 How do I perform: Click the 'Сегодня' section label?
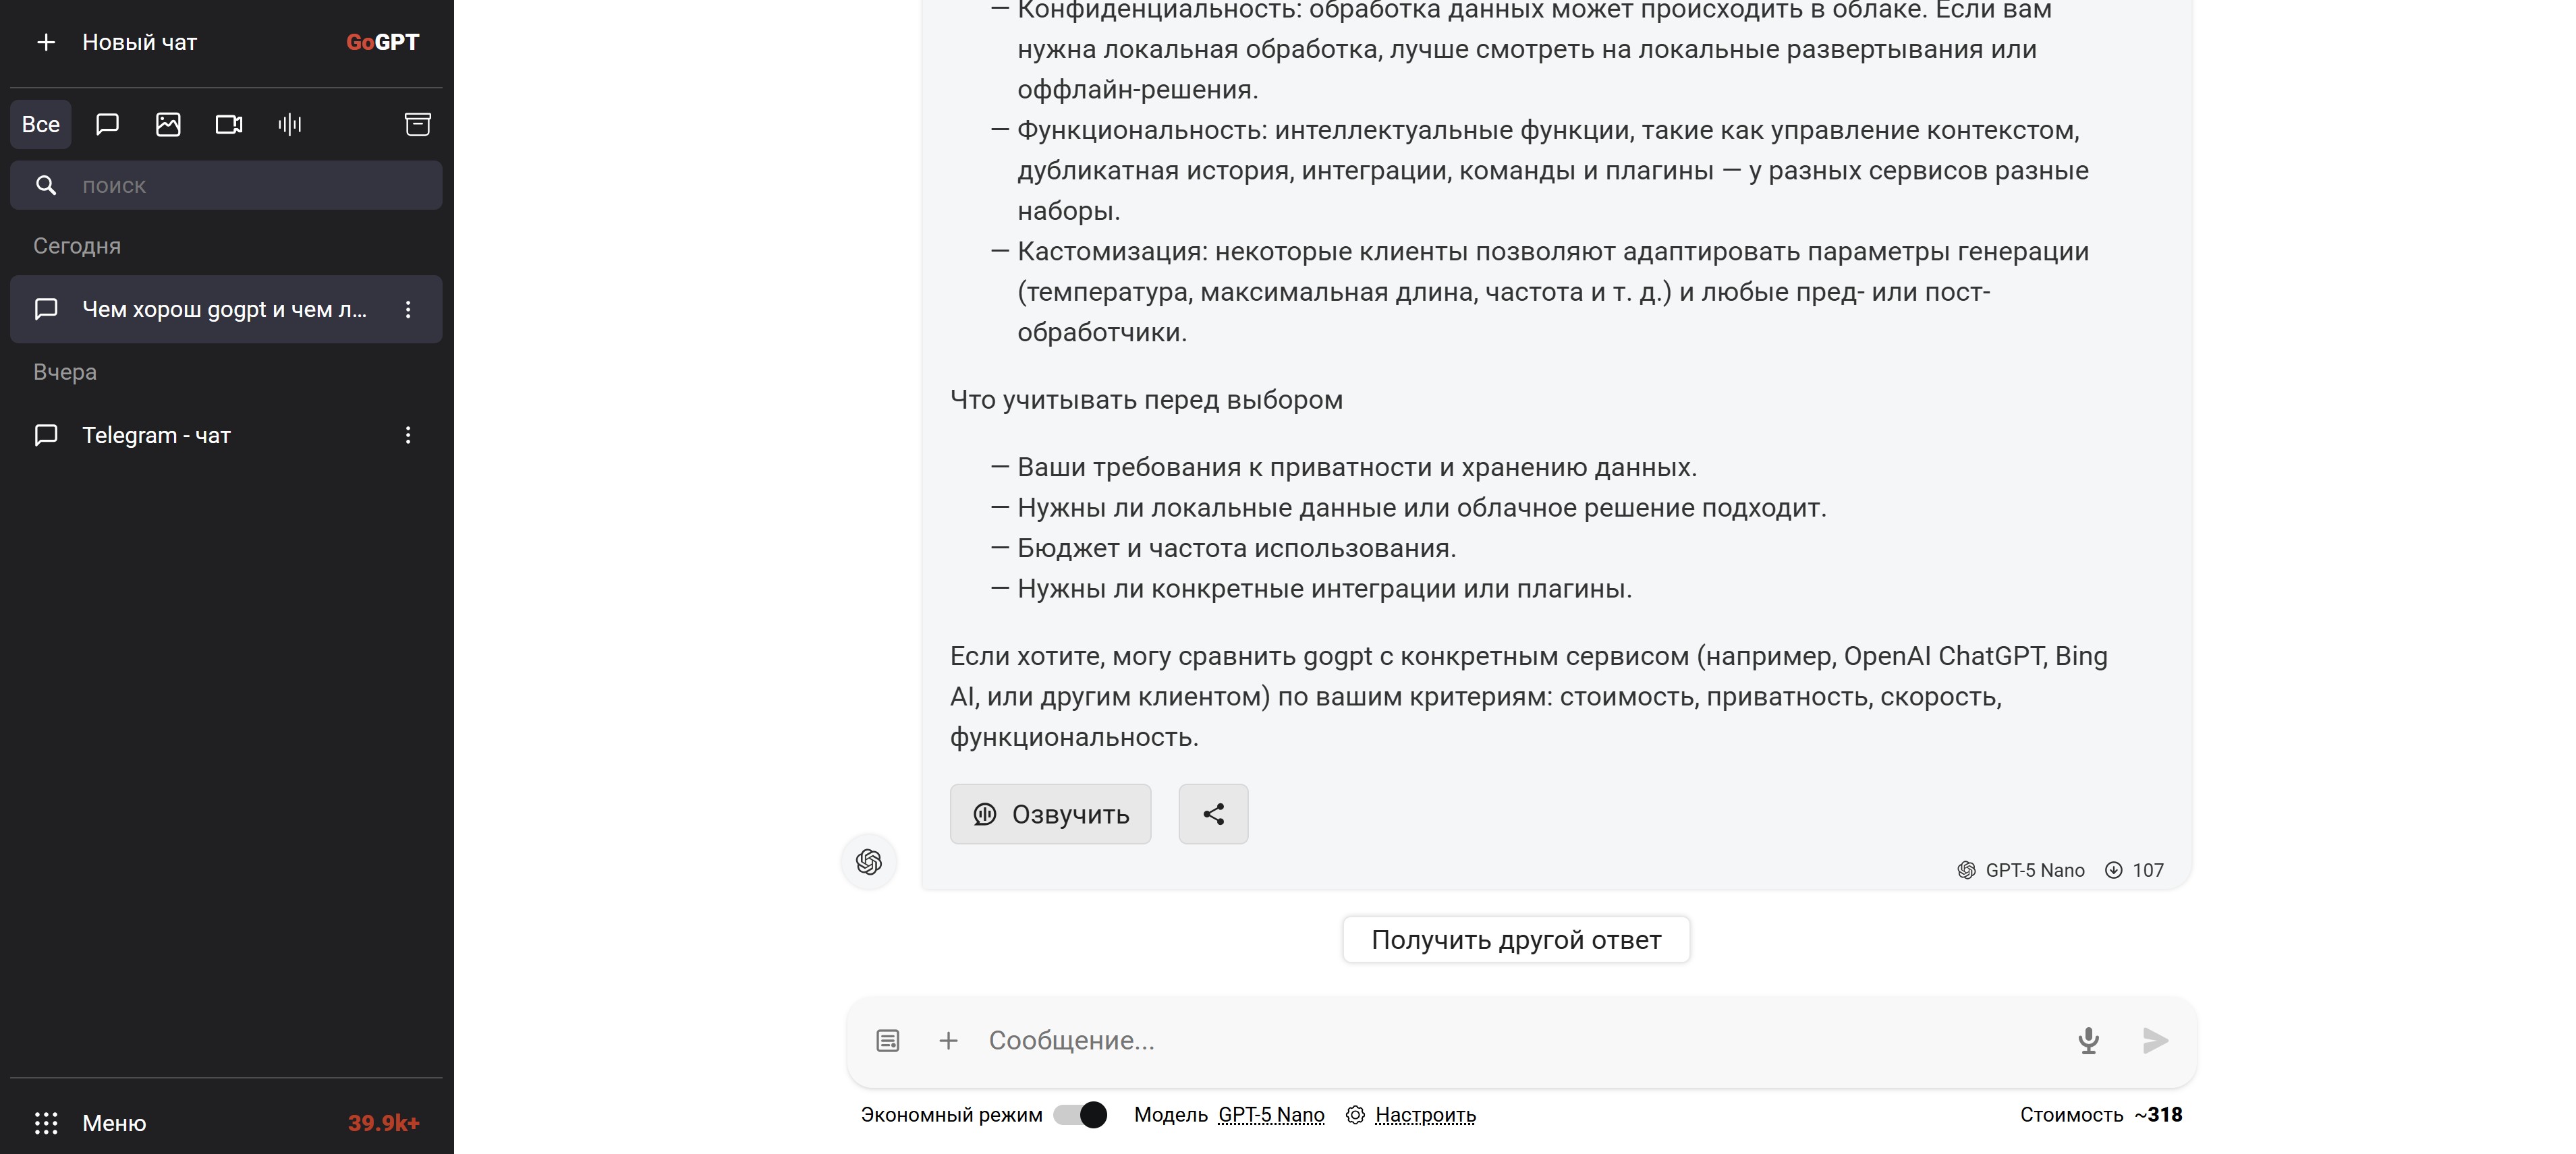(77, 246)
